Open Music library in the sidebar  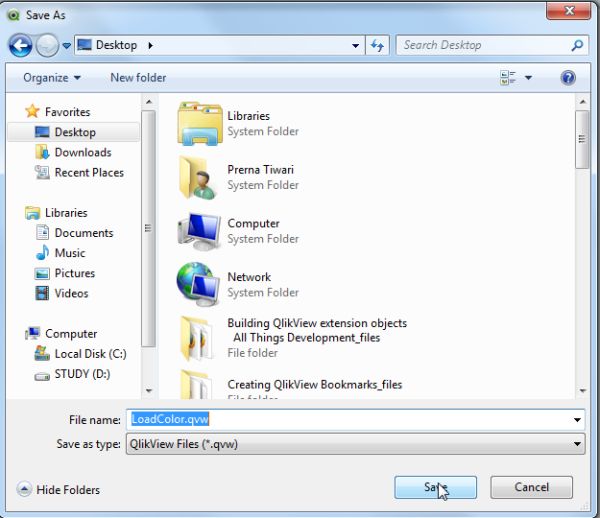point(60,253)
